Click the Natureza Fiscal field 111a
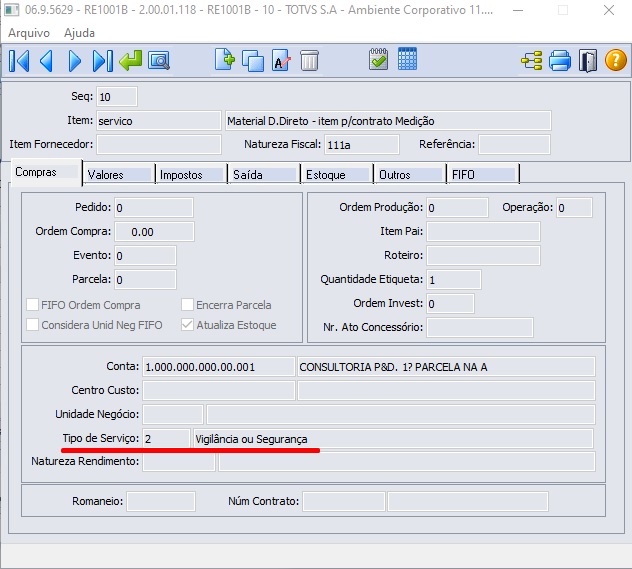The image size is (632, 569). (362, 144)
